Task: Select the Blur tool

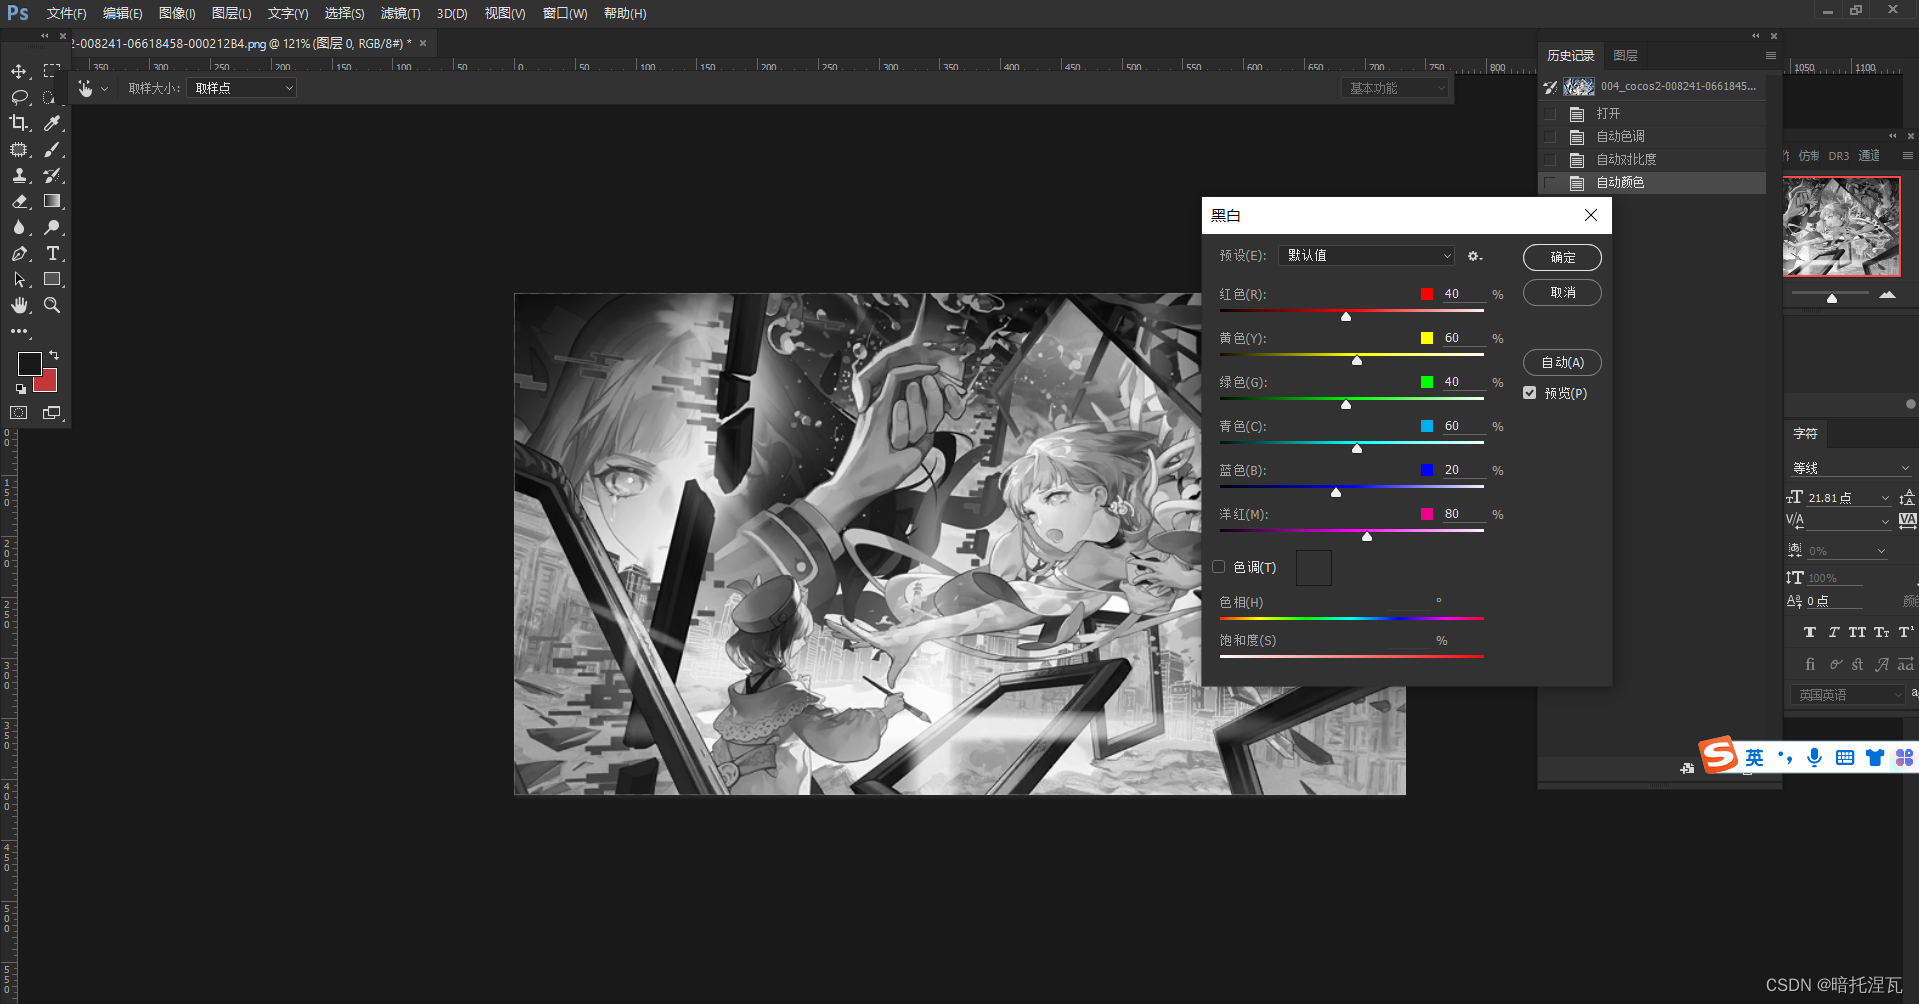Action: (x=19, y=227)
